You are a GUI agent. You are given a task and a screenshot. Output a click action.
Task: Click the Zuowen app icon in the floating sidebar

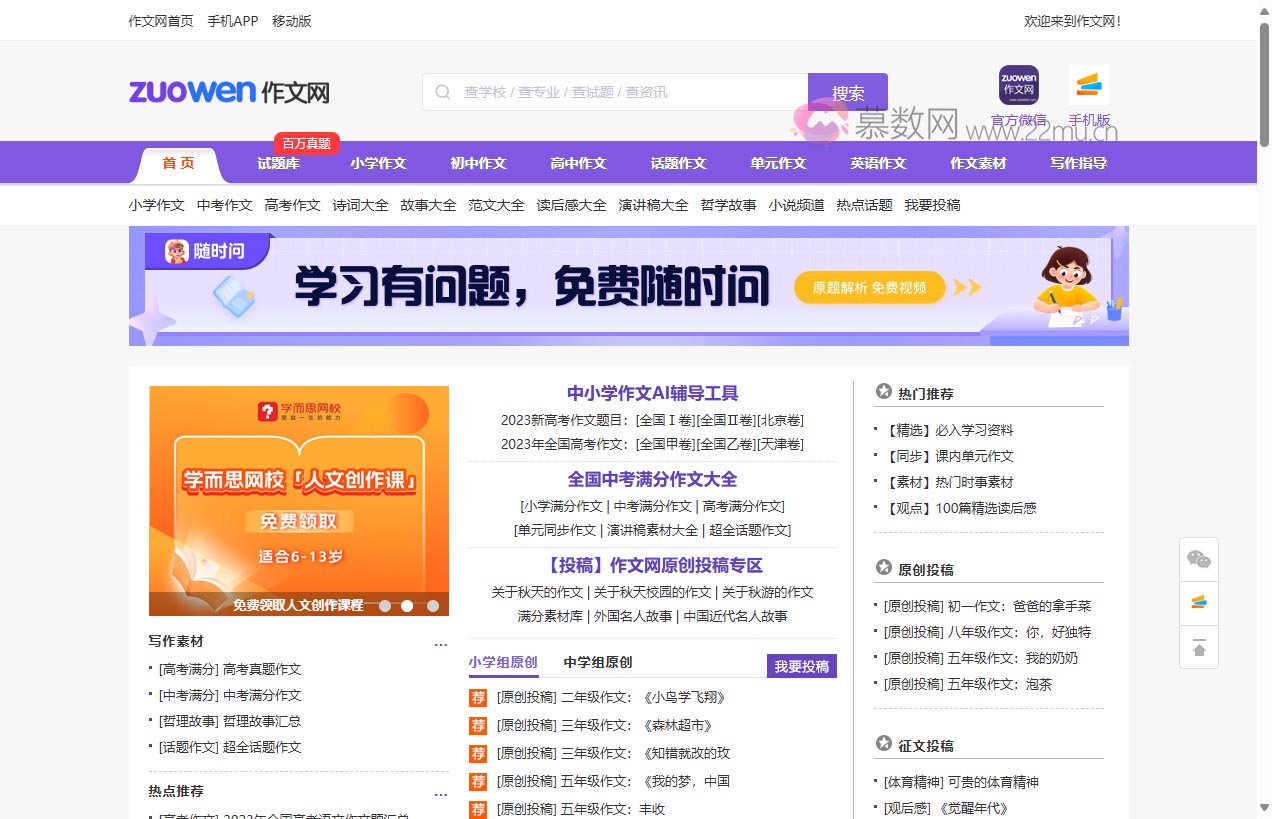(1199, 602)
